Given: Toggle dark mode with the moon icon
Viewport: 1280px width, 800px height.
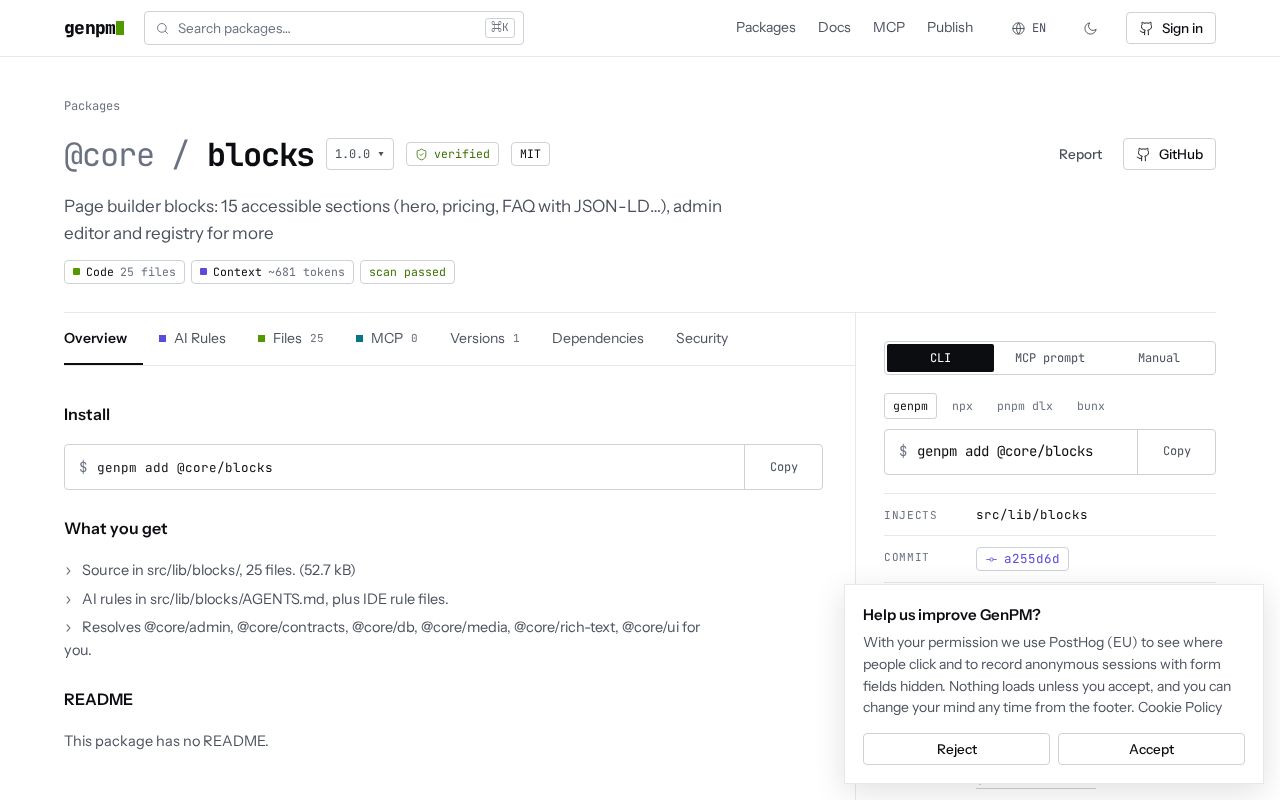Looking at the screenshot, I should click(x=1090, y=28).
